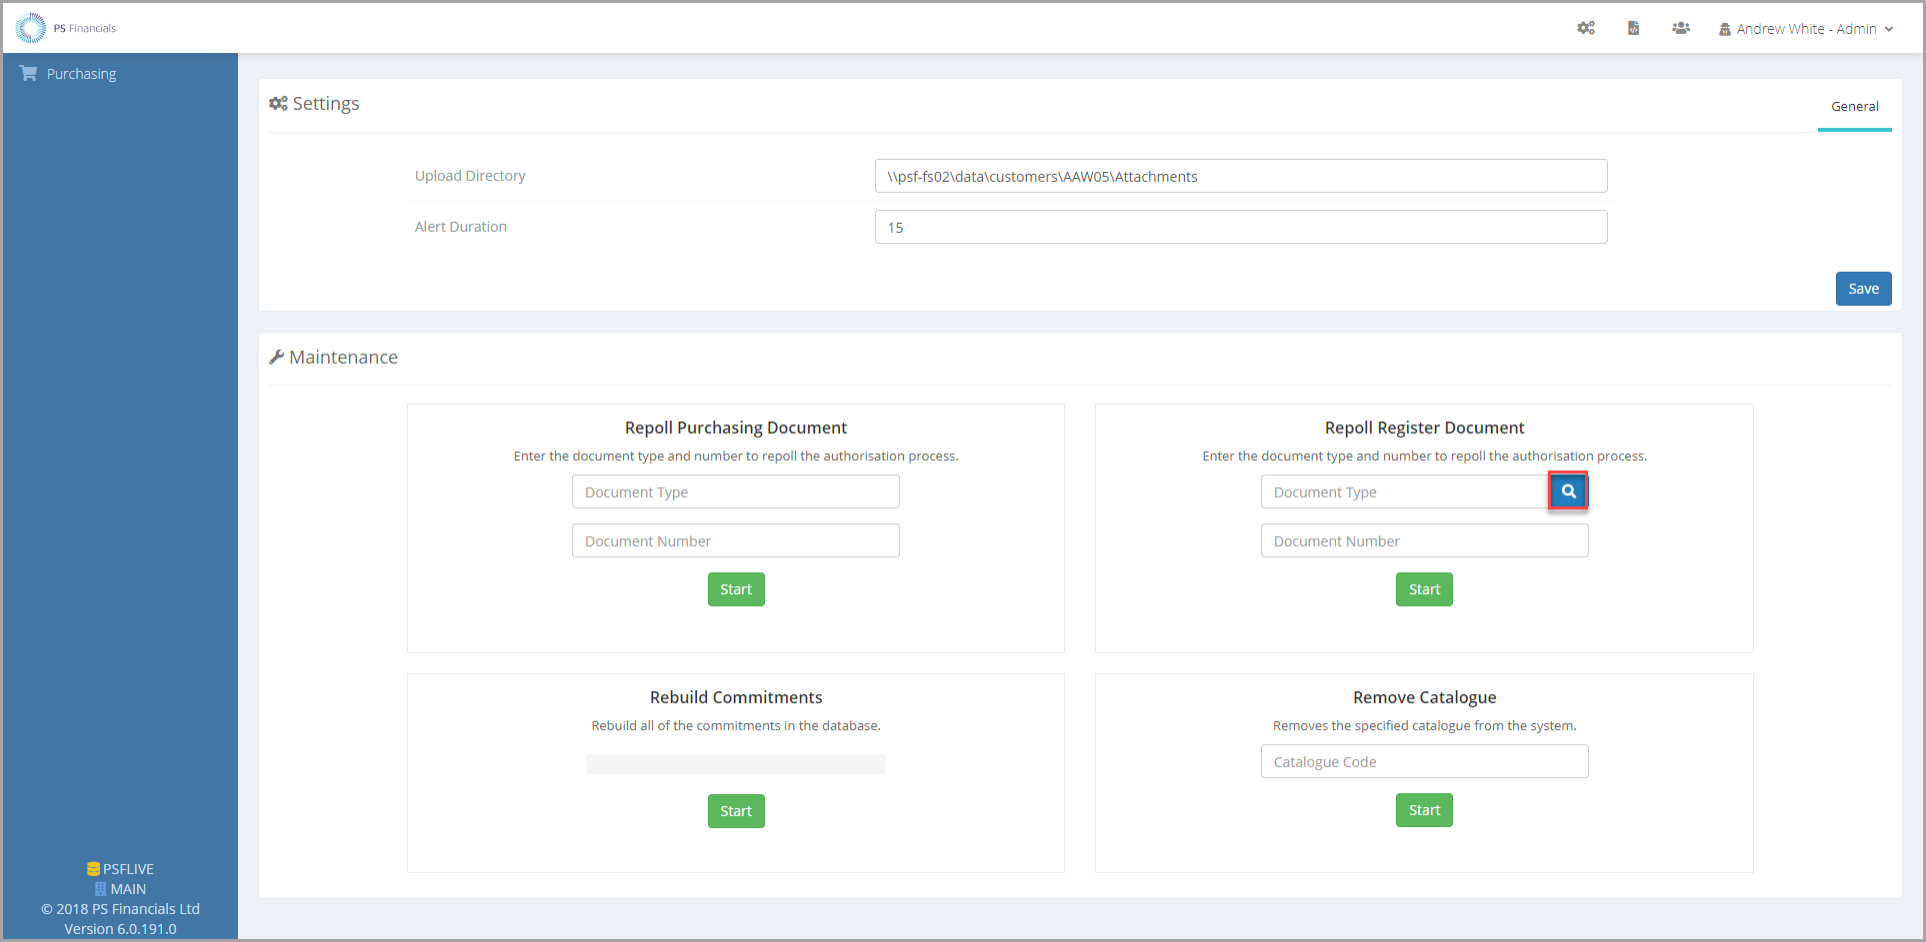Click the PS Financials logo
Screen dimensions: 1926x942
(x=32, y=28)
